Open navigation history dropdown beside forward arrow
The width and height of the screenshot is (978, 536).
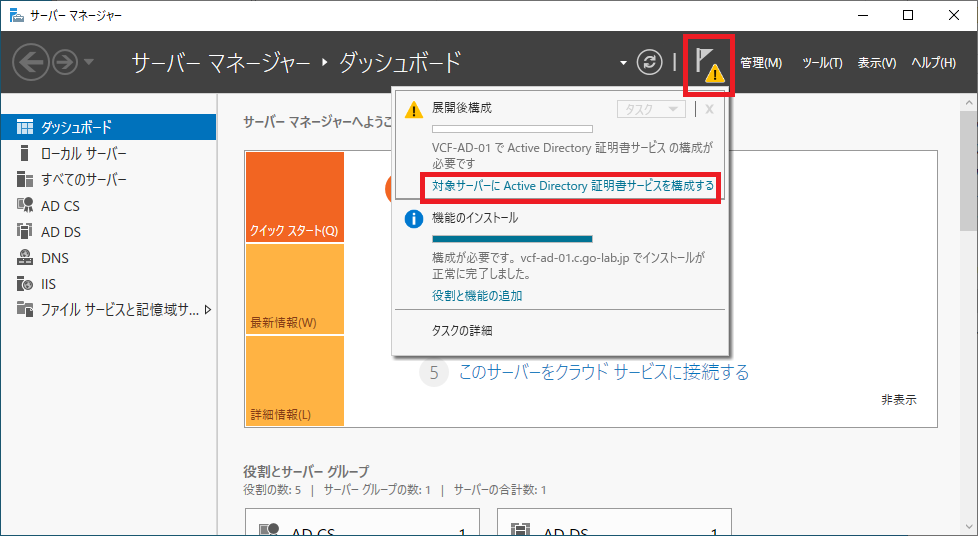(x=89, y=62)
